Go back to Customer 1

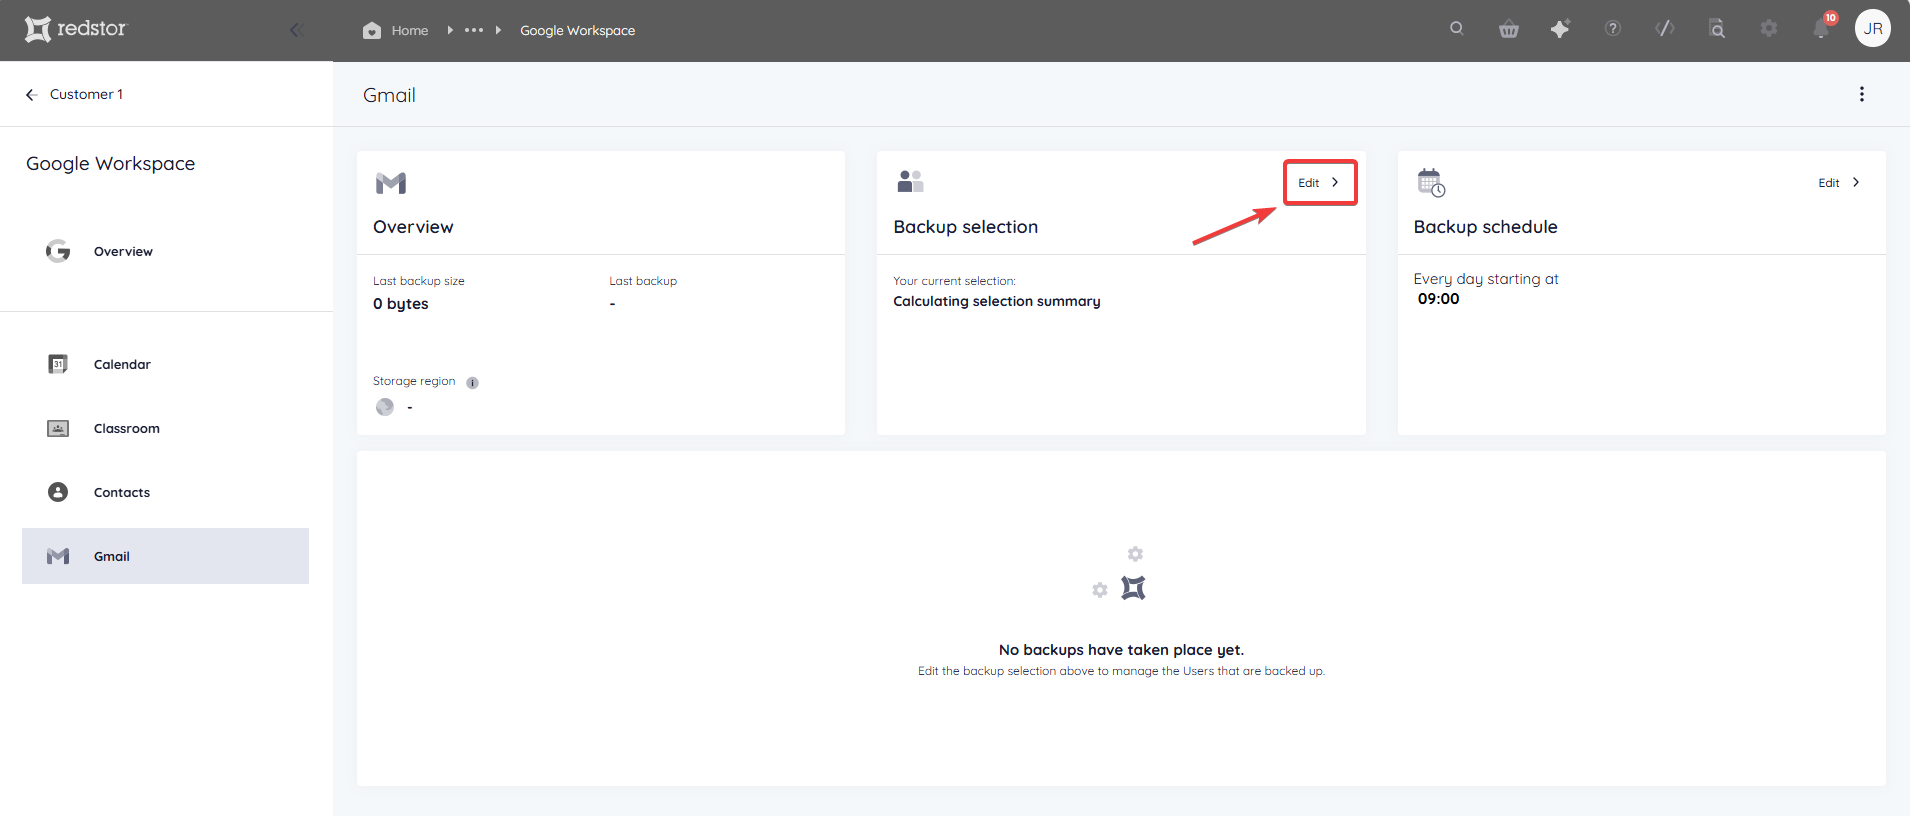point(75,94)
